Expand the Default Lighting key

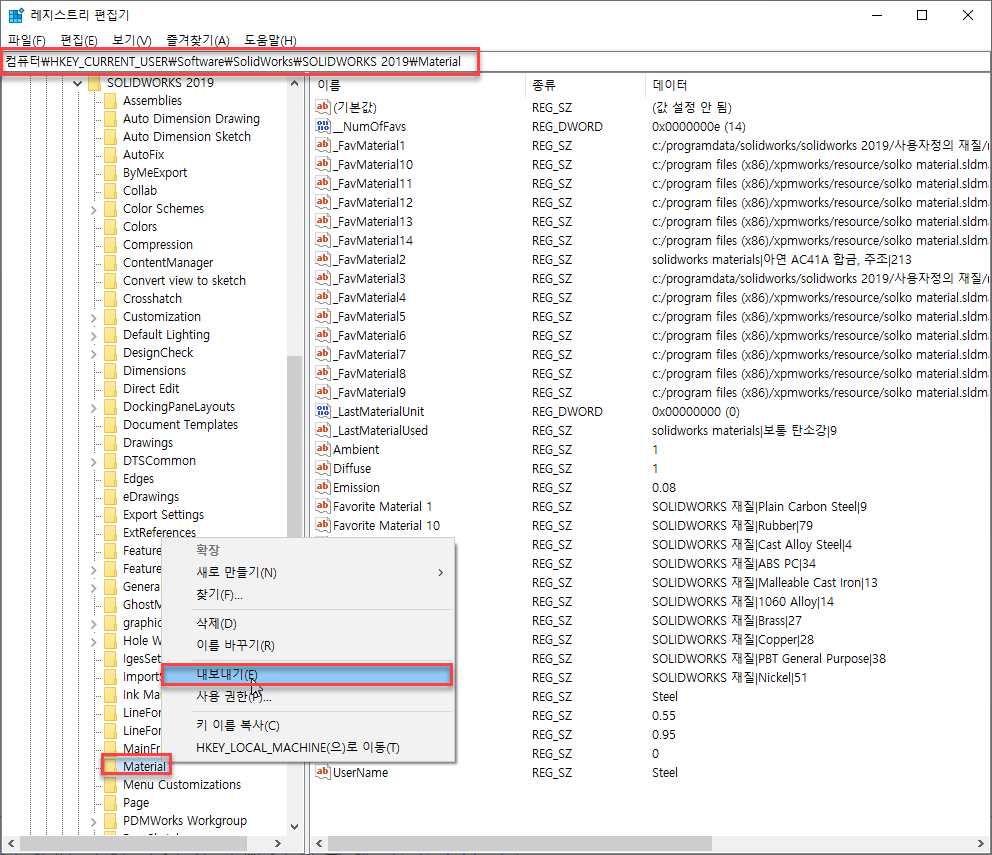(x=94, y=335)
